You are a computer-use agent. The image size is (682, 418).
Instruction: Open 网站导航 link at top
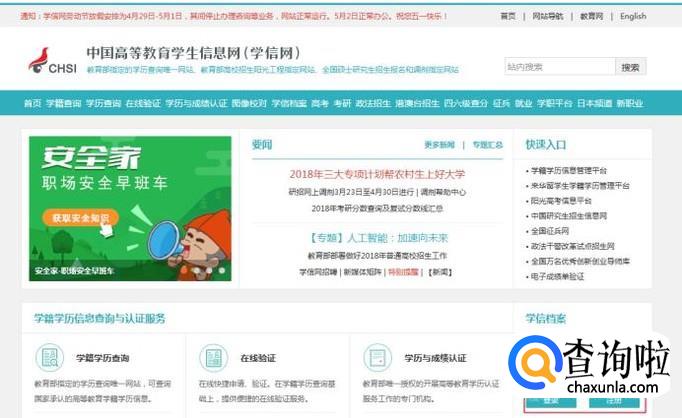point(548,16)
